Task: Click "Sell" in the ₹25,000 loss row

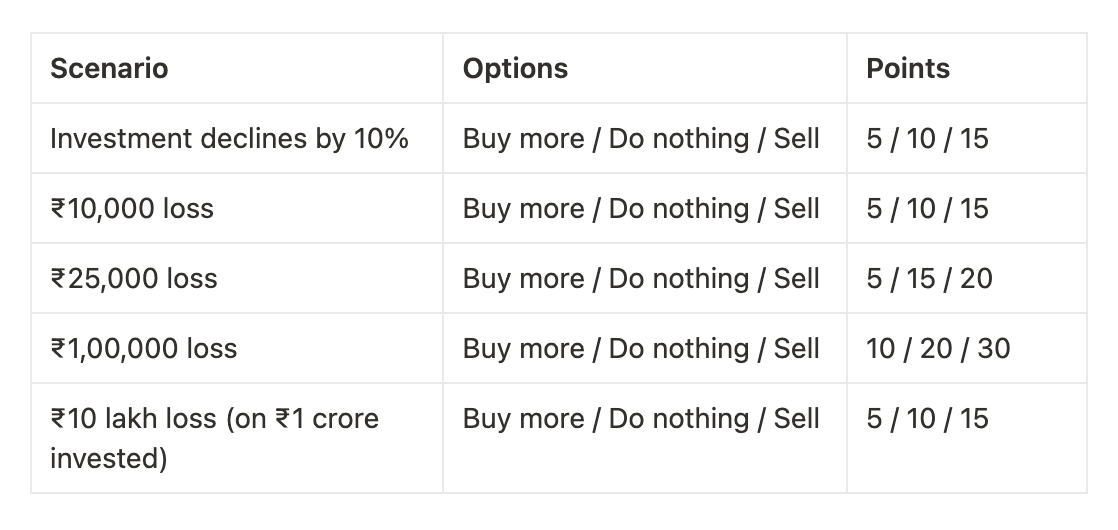Action: pos(797,278)
